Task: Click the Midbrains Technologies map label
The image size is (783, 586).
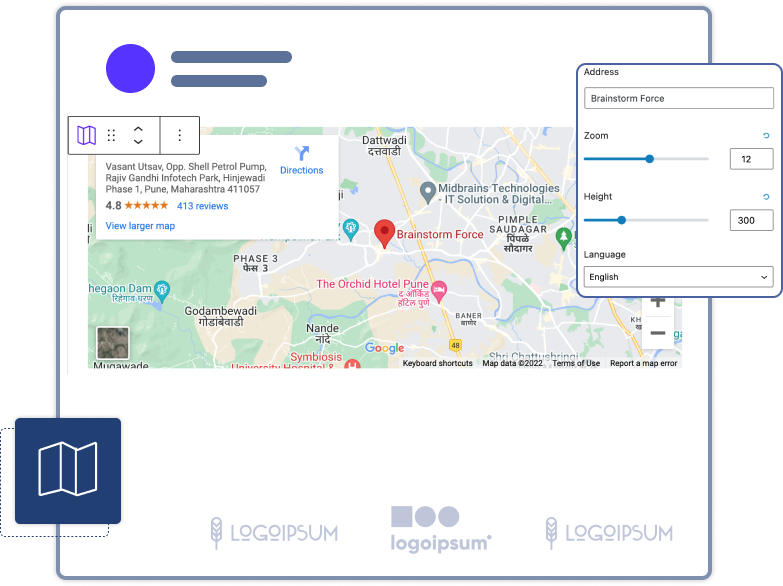Action: pos(498,194)
